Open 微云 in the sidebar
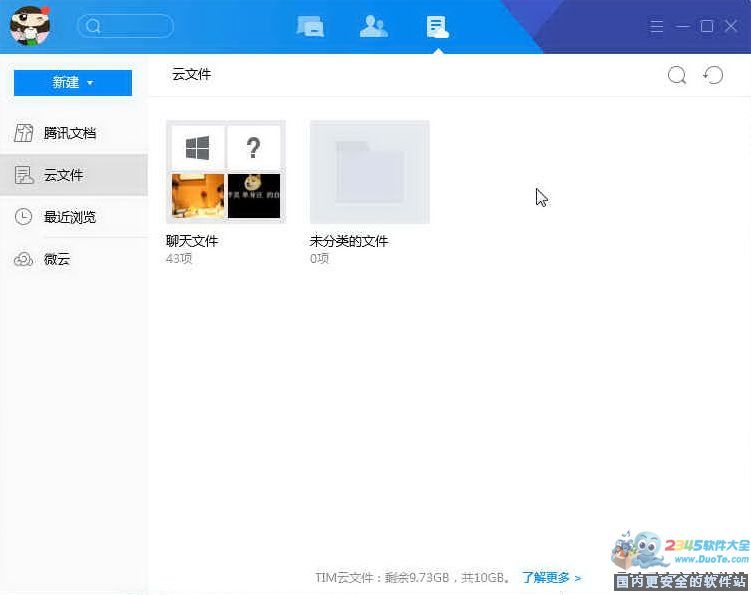Viewport: 751px width, 595px height. (74, 259)
